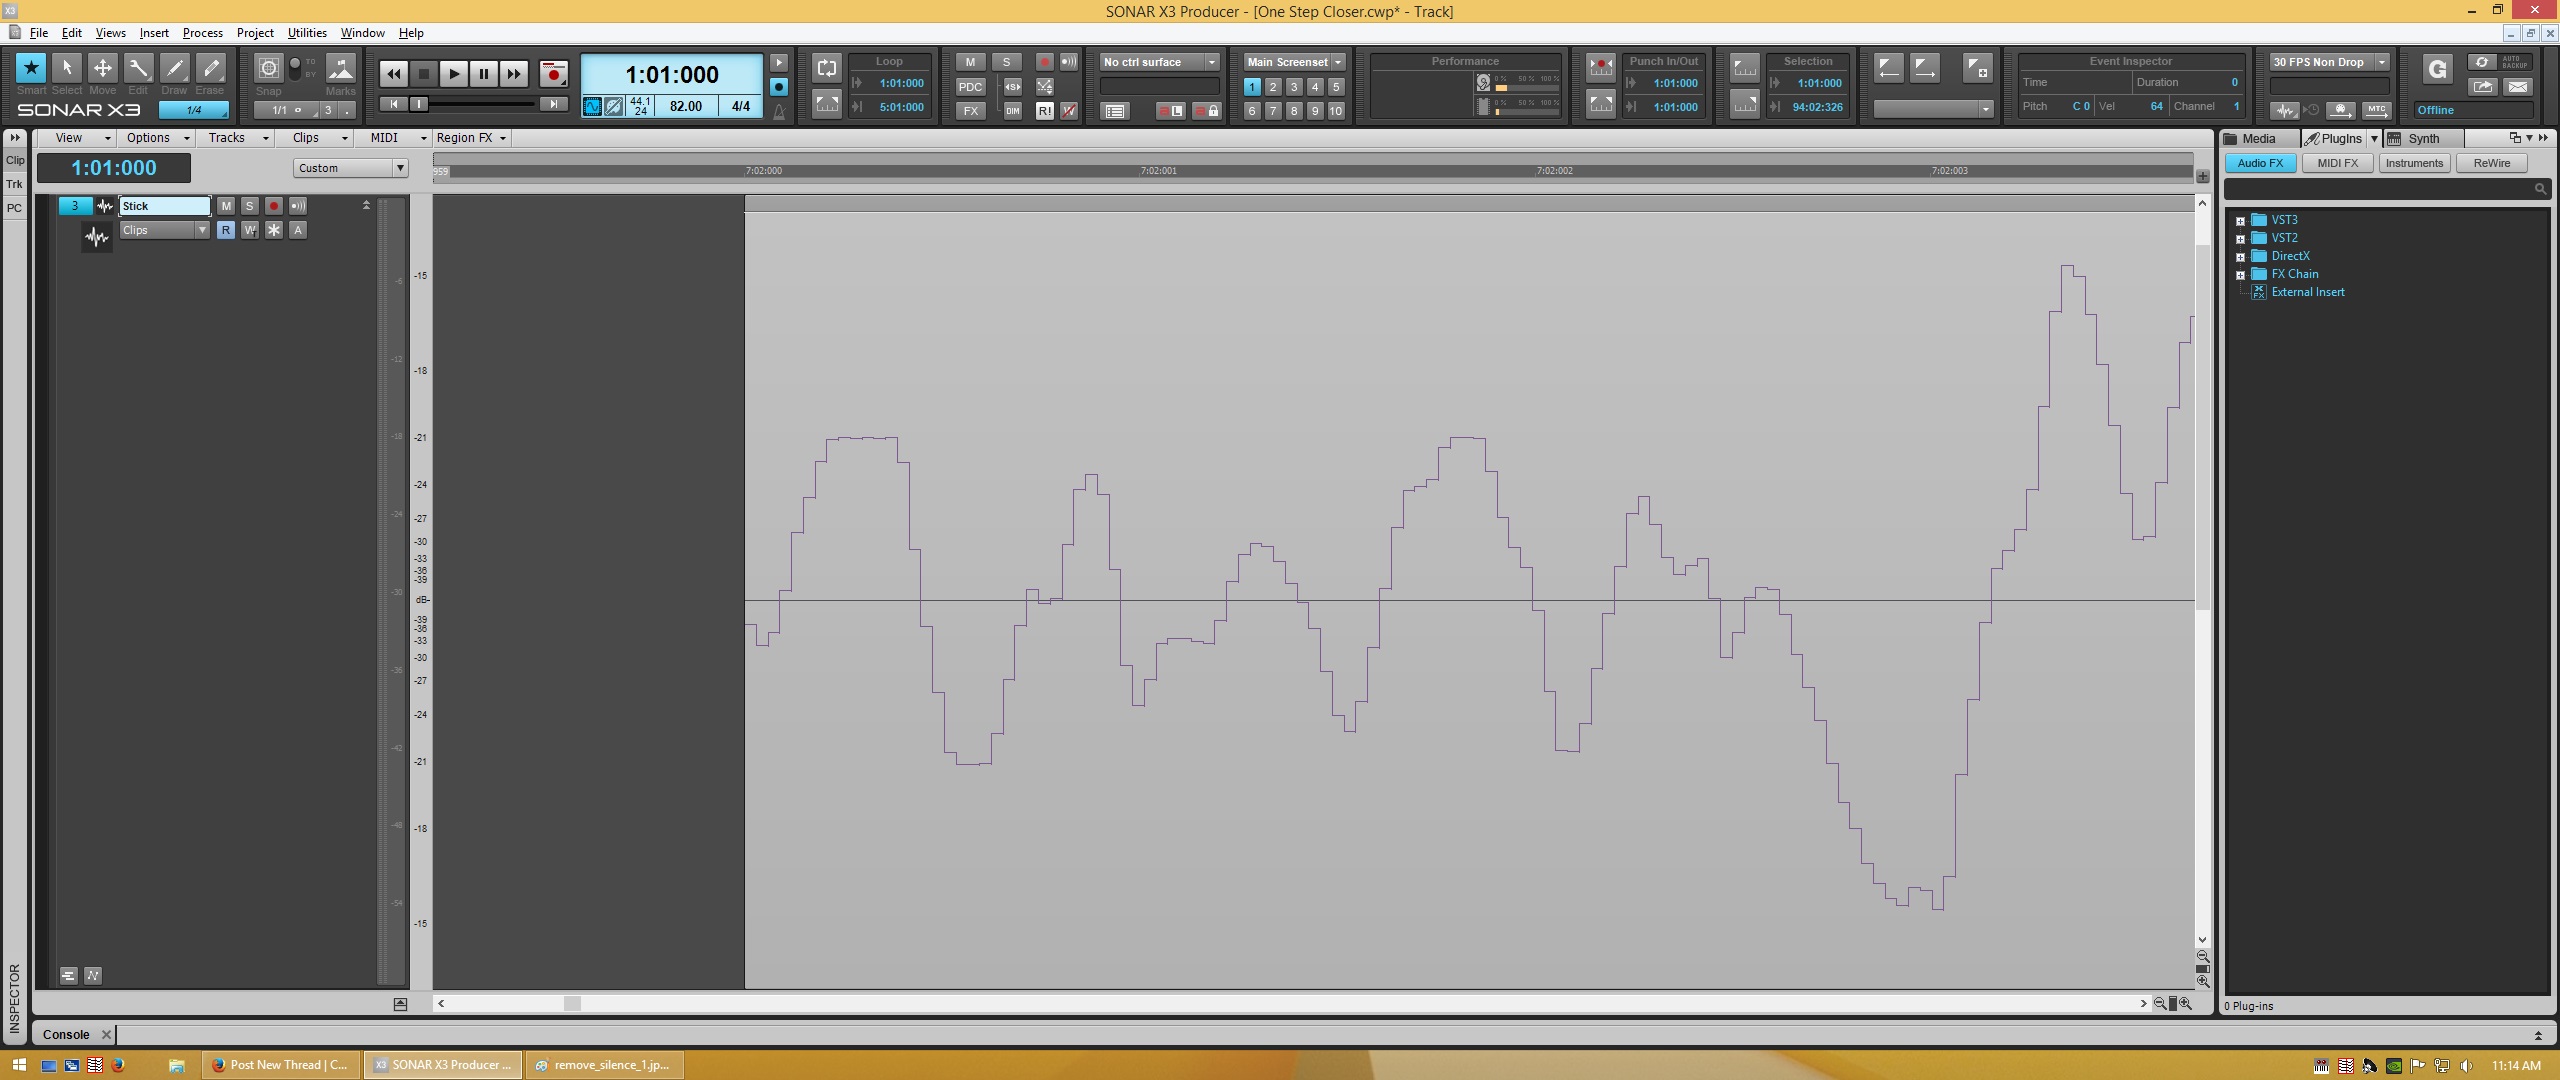Expand the VST3 plugin folder

2240,221
